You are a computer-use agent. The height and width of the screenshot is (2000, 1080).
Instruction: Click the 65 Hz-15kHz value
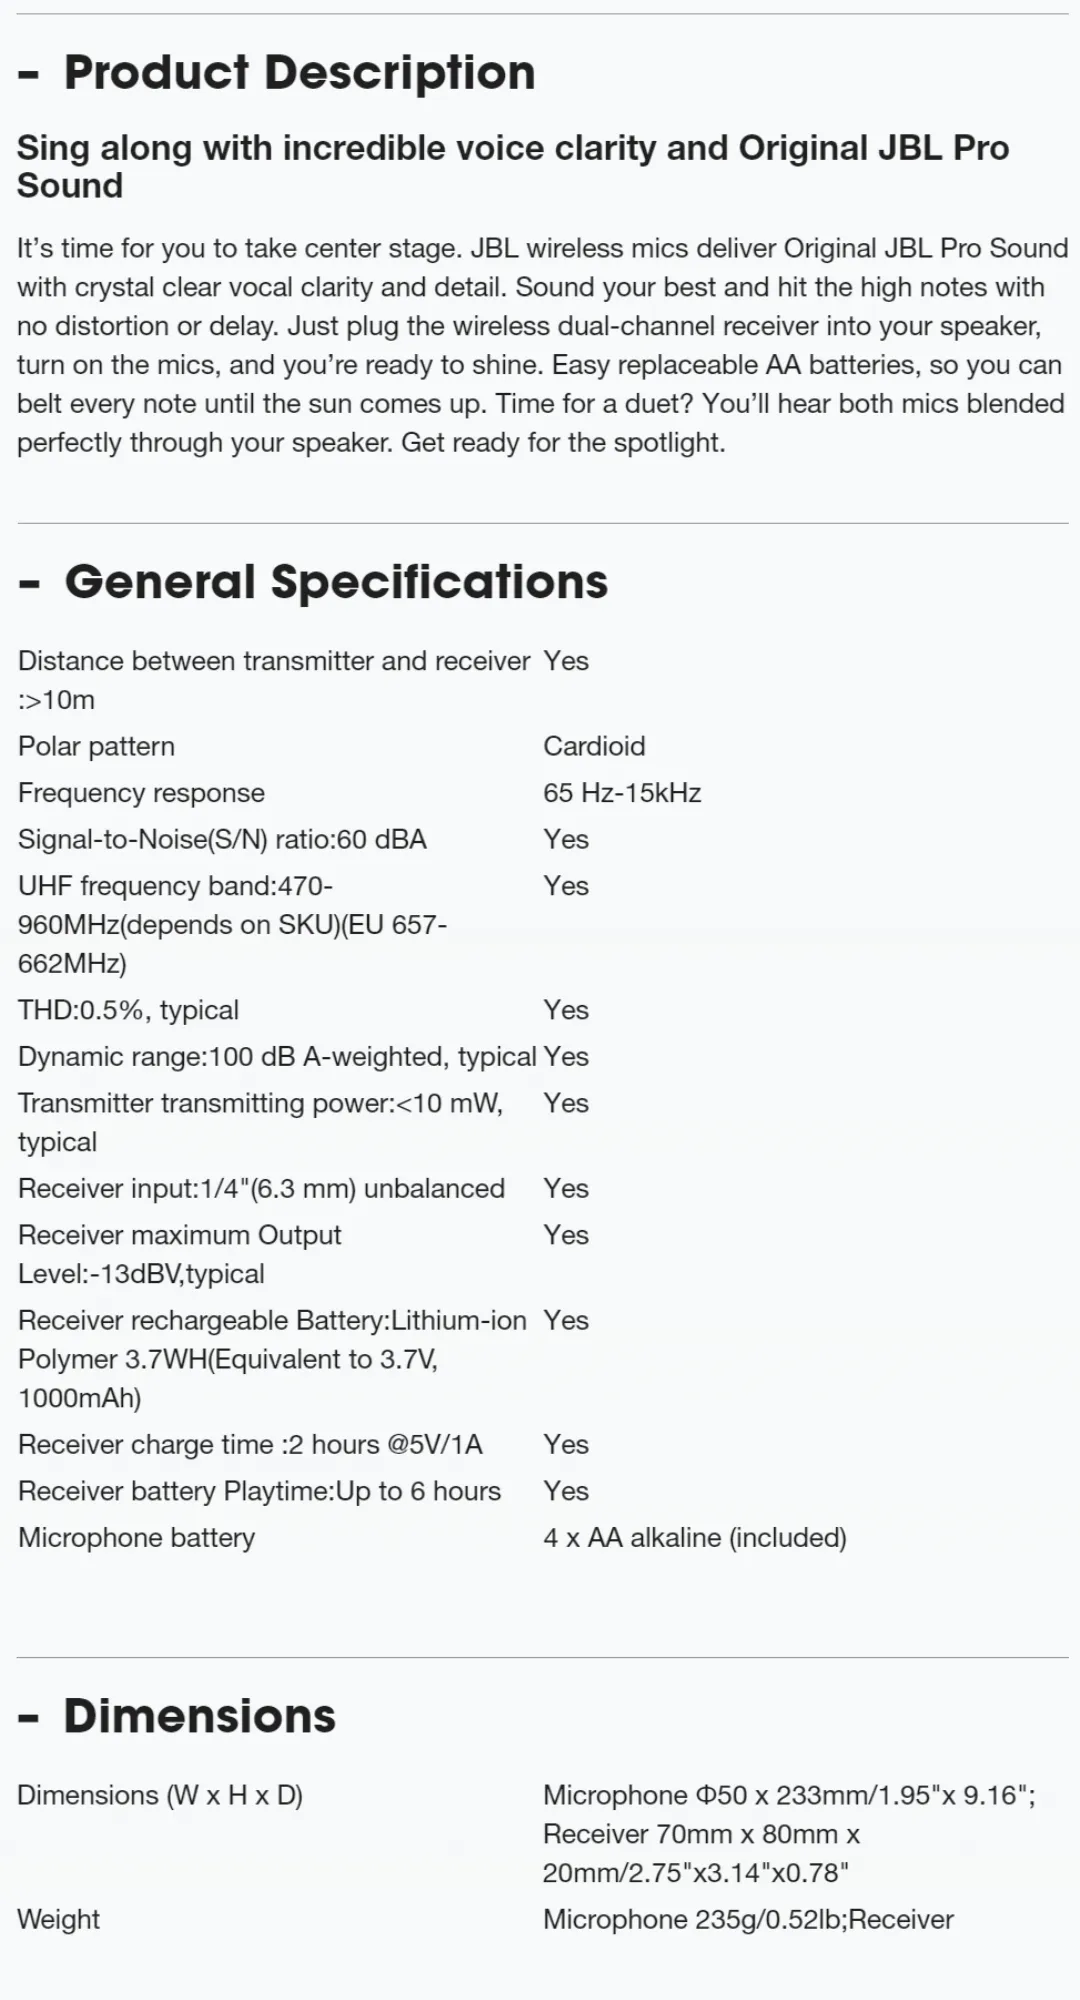pyautogui.click(x=622, y=793)
